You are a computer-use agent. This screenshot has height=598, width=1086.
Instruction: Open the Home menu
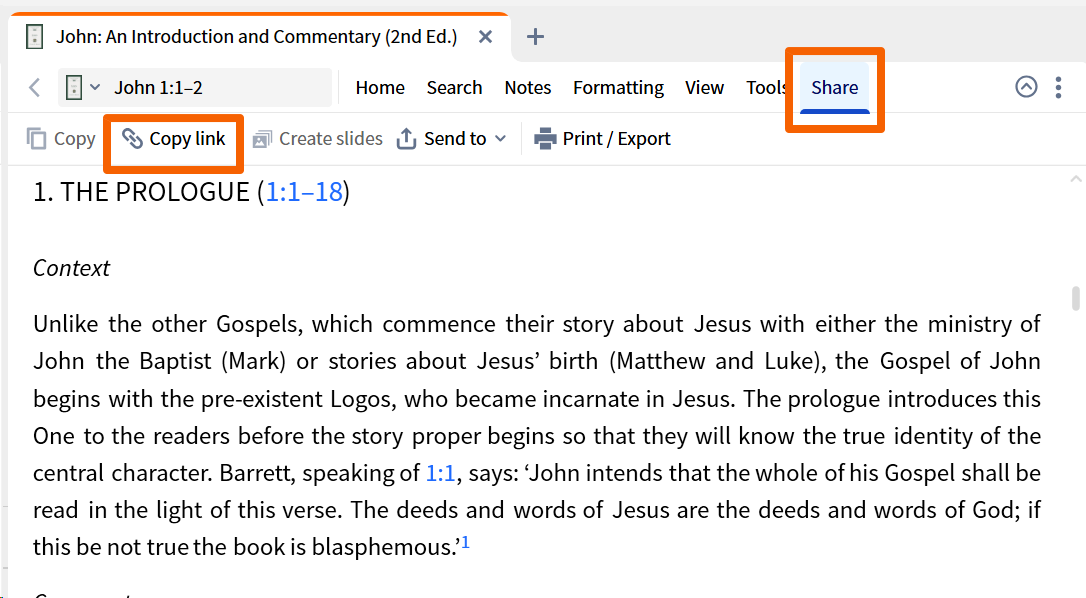point(380,88)
